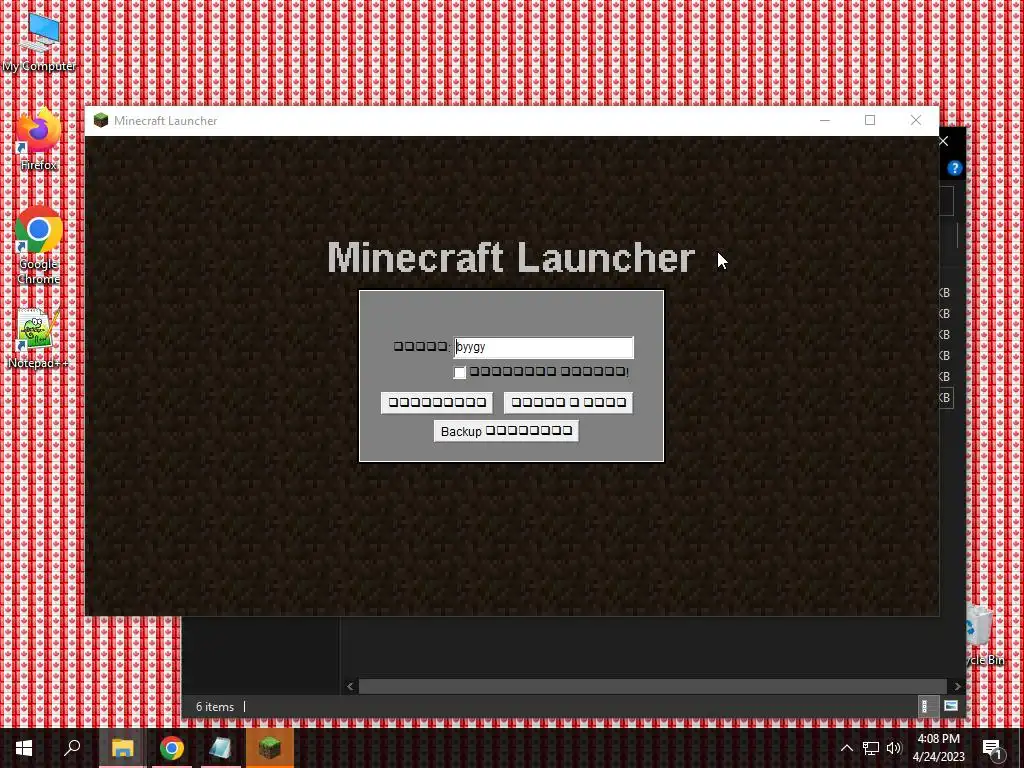Switch File Explorer to large icons view
This screenshot has width=1024, height=768.
(951, 706)
